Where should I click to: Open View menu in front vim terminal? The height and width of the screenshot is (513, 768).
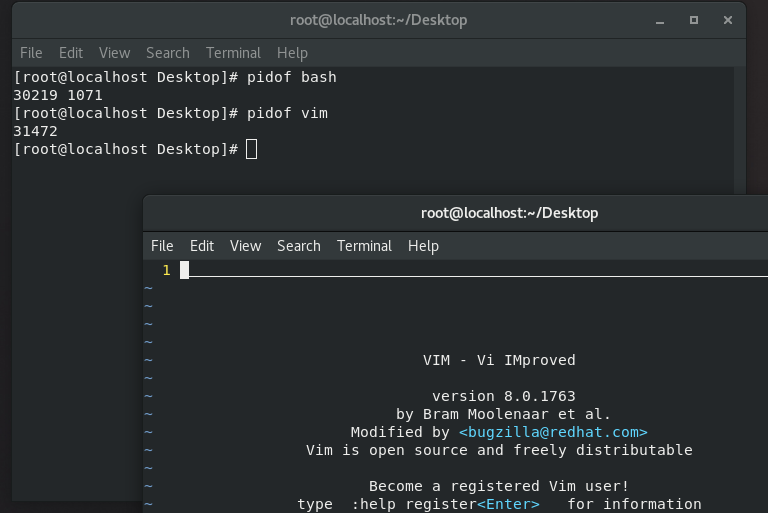coord(245,246)
